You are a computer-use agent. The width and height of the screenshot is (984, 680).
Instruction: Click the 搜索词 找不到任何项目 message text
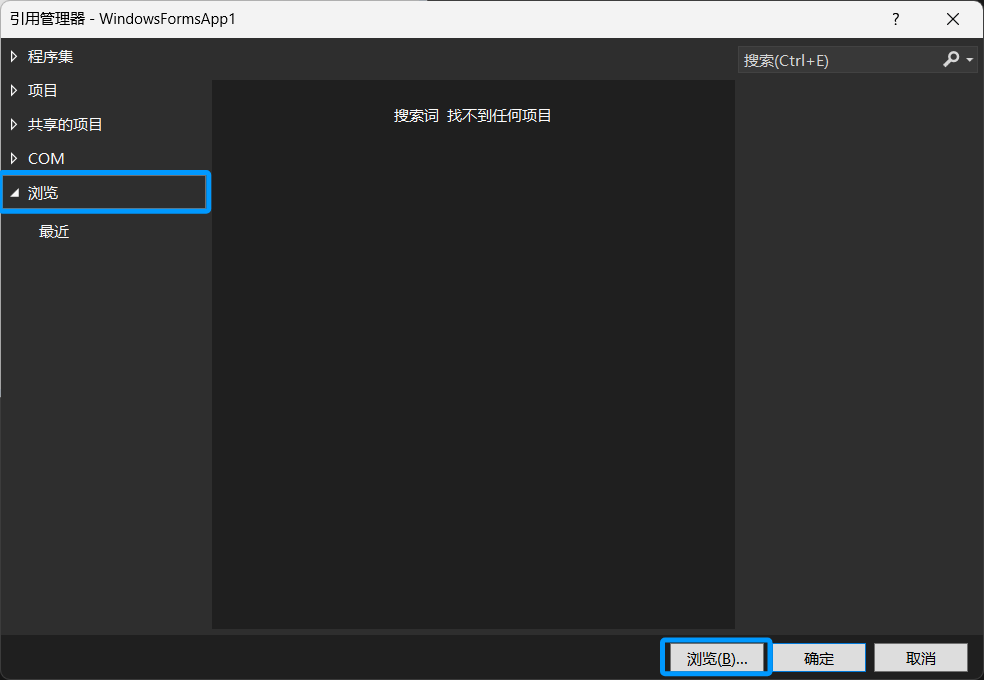point(472,116)
